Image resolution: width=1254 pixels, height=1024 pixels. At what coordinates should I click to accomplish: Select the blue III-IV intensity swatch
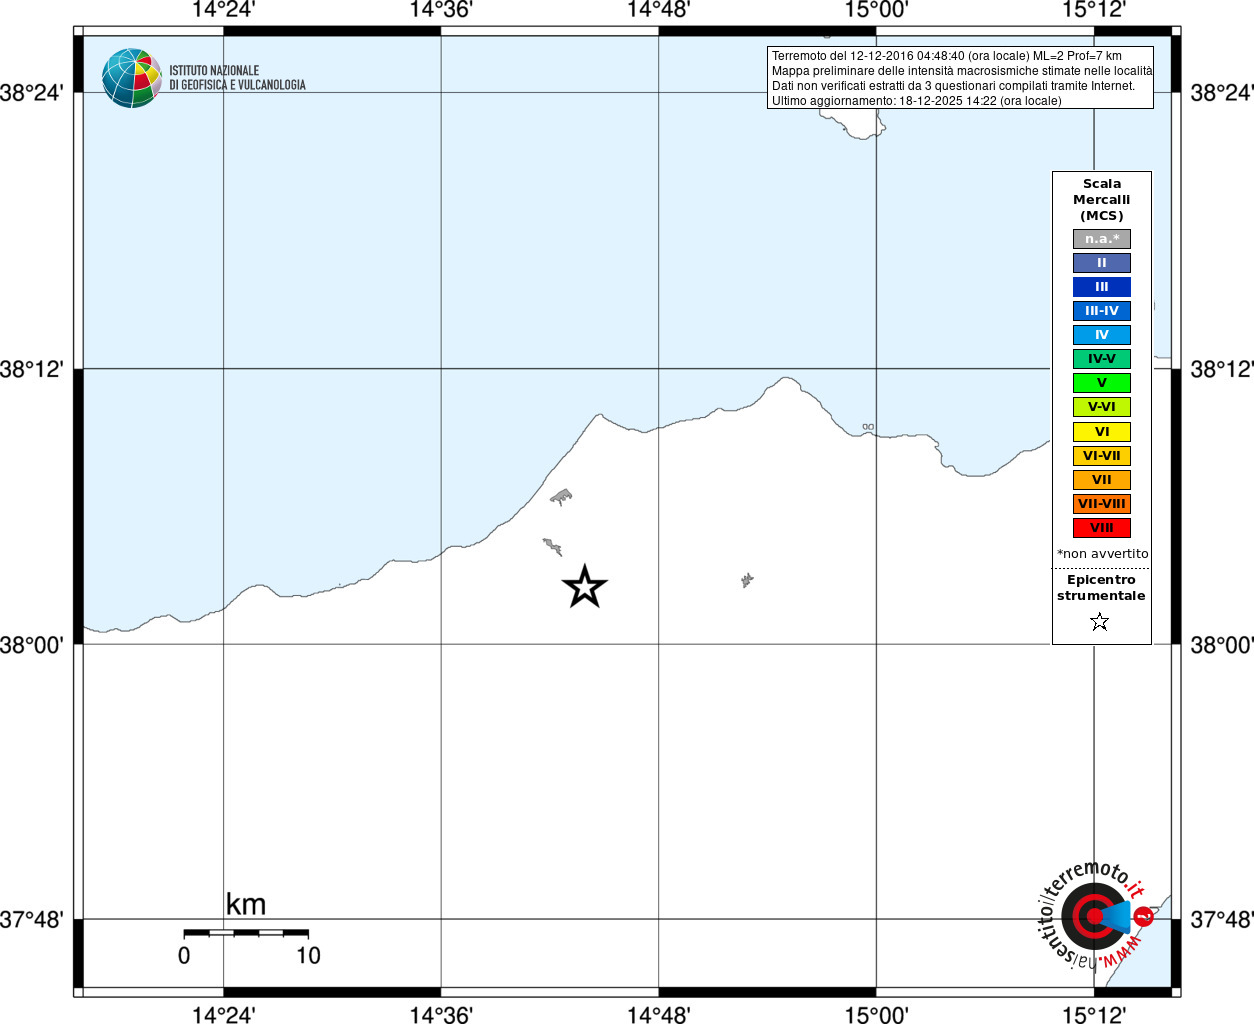[1102, 311]
